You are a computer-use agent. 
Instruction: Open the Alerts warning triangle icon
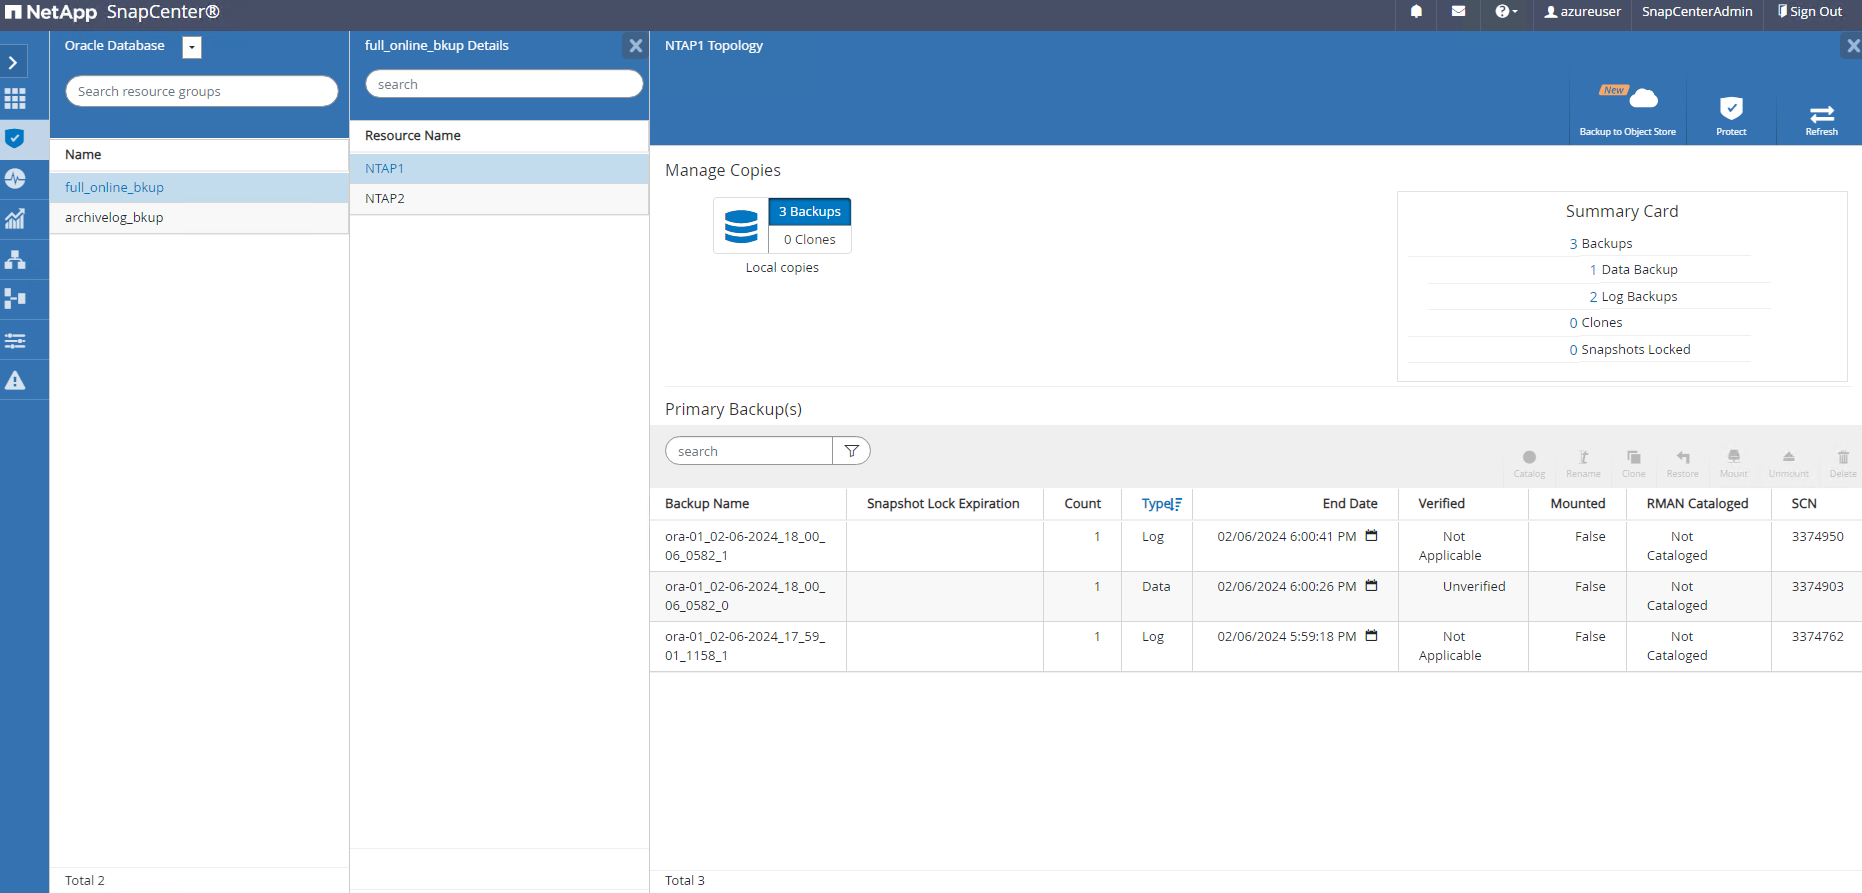click(15, 381)
